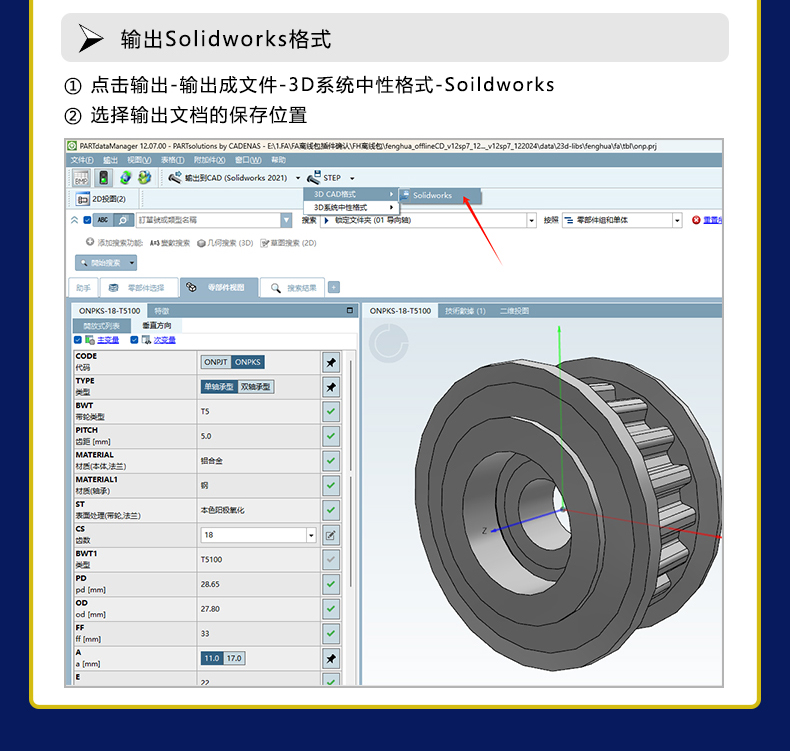Open the CS tooth count dropdown
790x751 pixels.
pyautogui.click(x=311, y=535)
